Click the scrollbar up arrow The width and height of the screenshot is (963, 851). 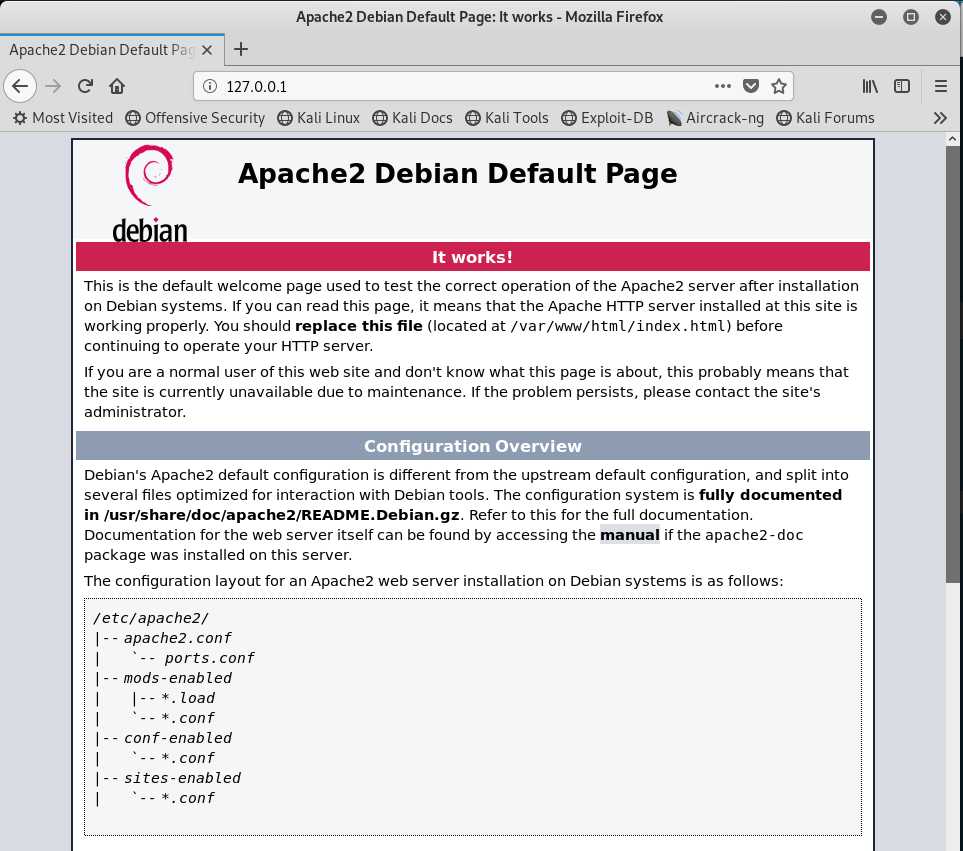[953, 139]
